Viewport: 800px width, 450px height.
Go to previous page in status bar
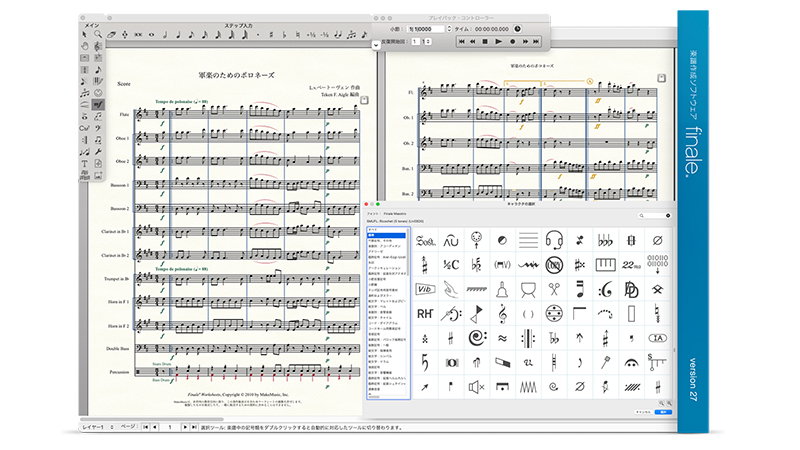click(x=155, y=427)
